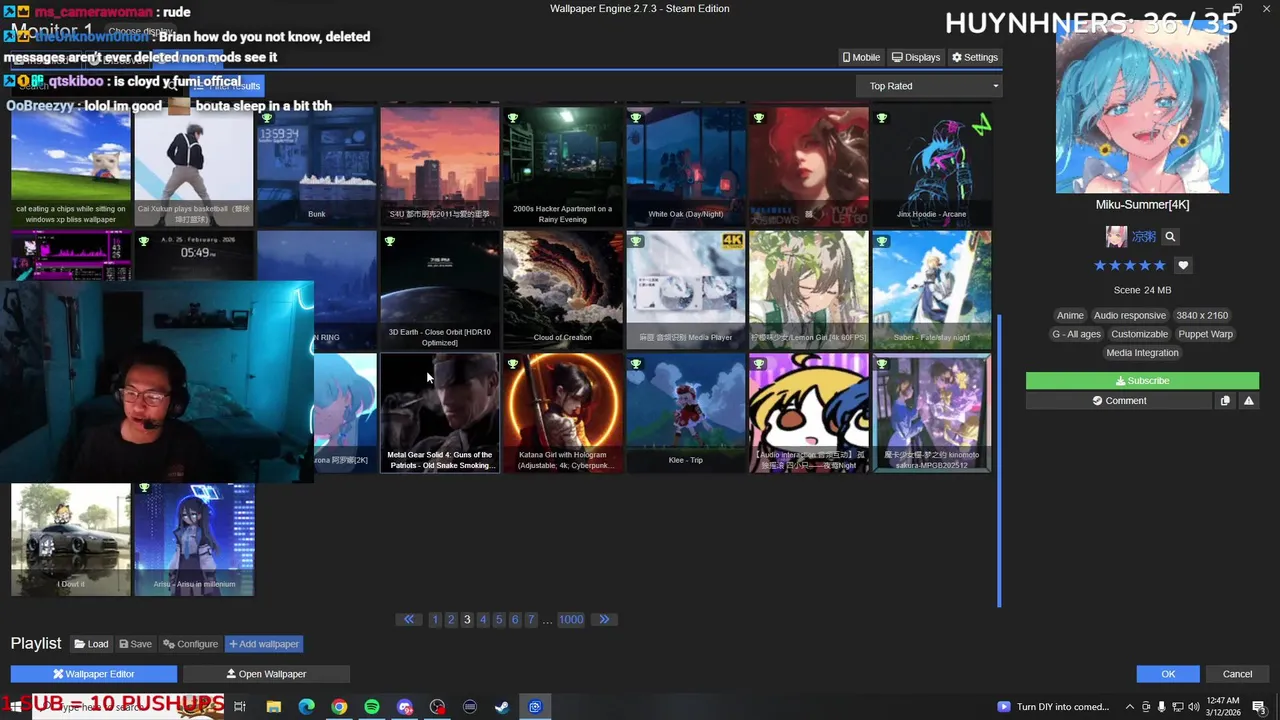Viewport: 1280px width, 720px height.
Task: Select the Puppet Warp tag
Action: (x=1205, y=334)
